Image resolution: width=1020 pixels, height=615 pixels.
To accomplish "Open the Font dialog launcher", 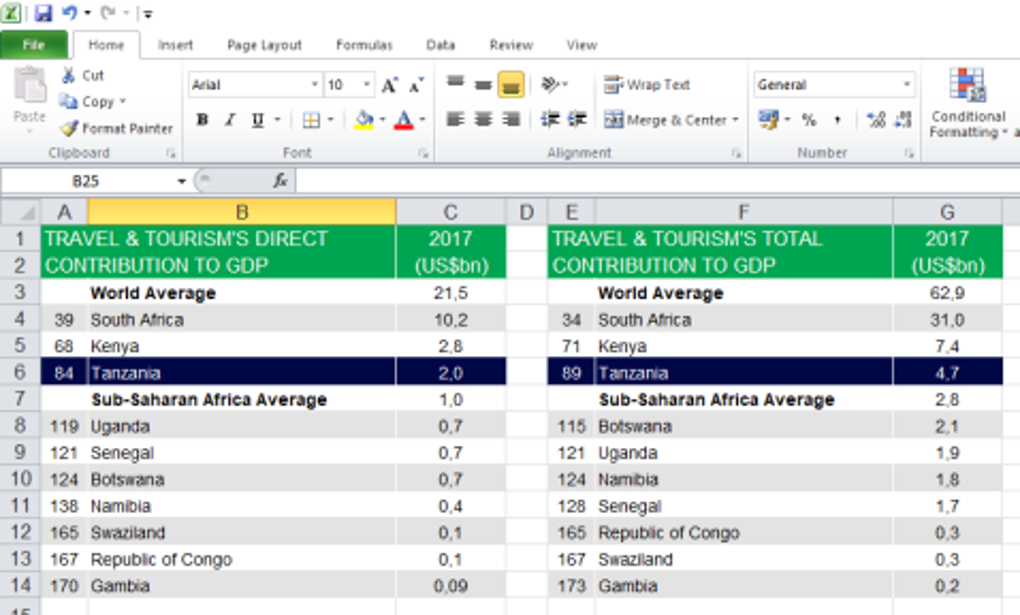I will pos(423,154).
